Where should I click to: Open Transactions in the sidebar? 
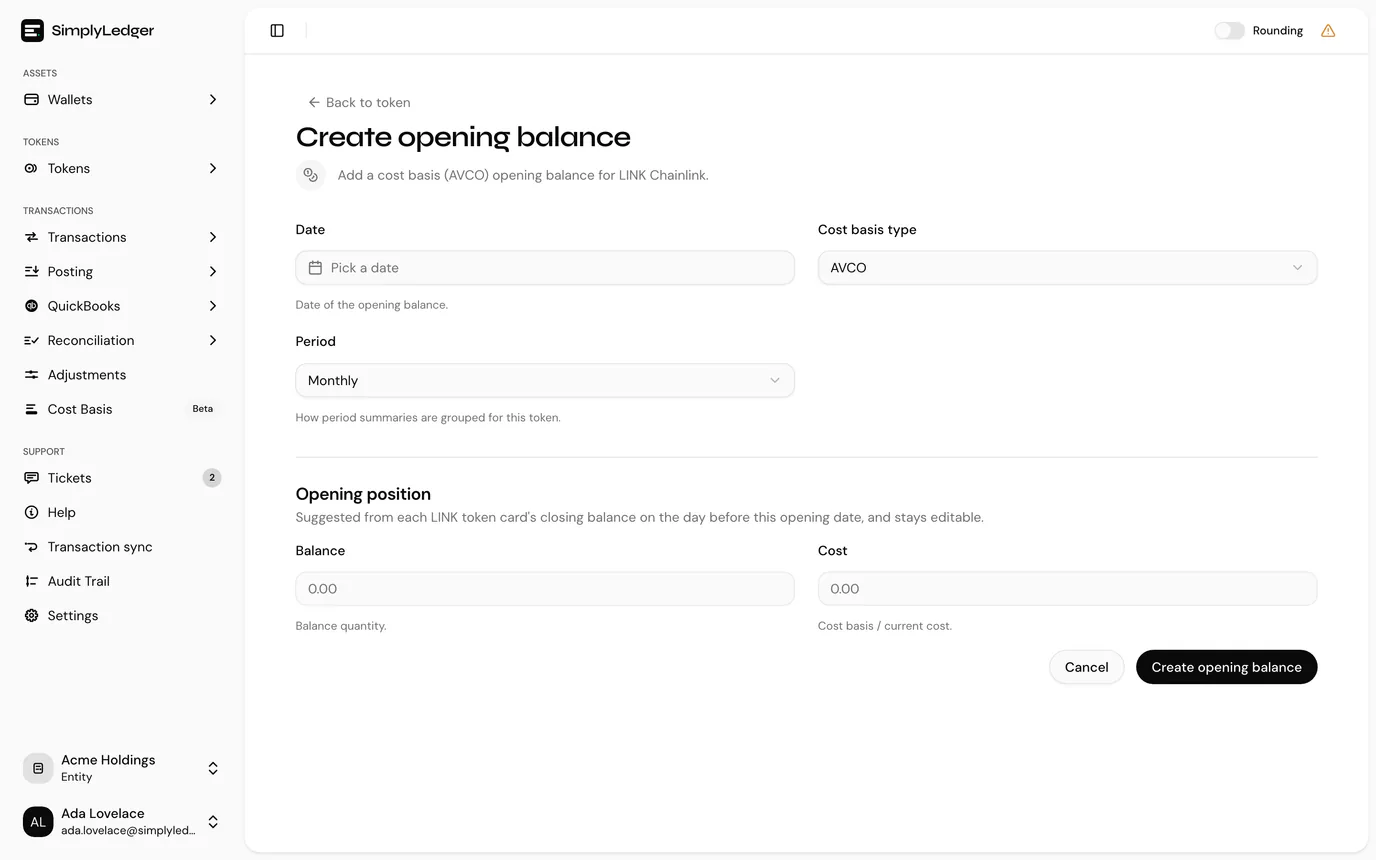pos(122,237)
